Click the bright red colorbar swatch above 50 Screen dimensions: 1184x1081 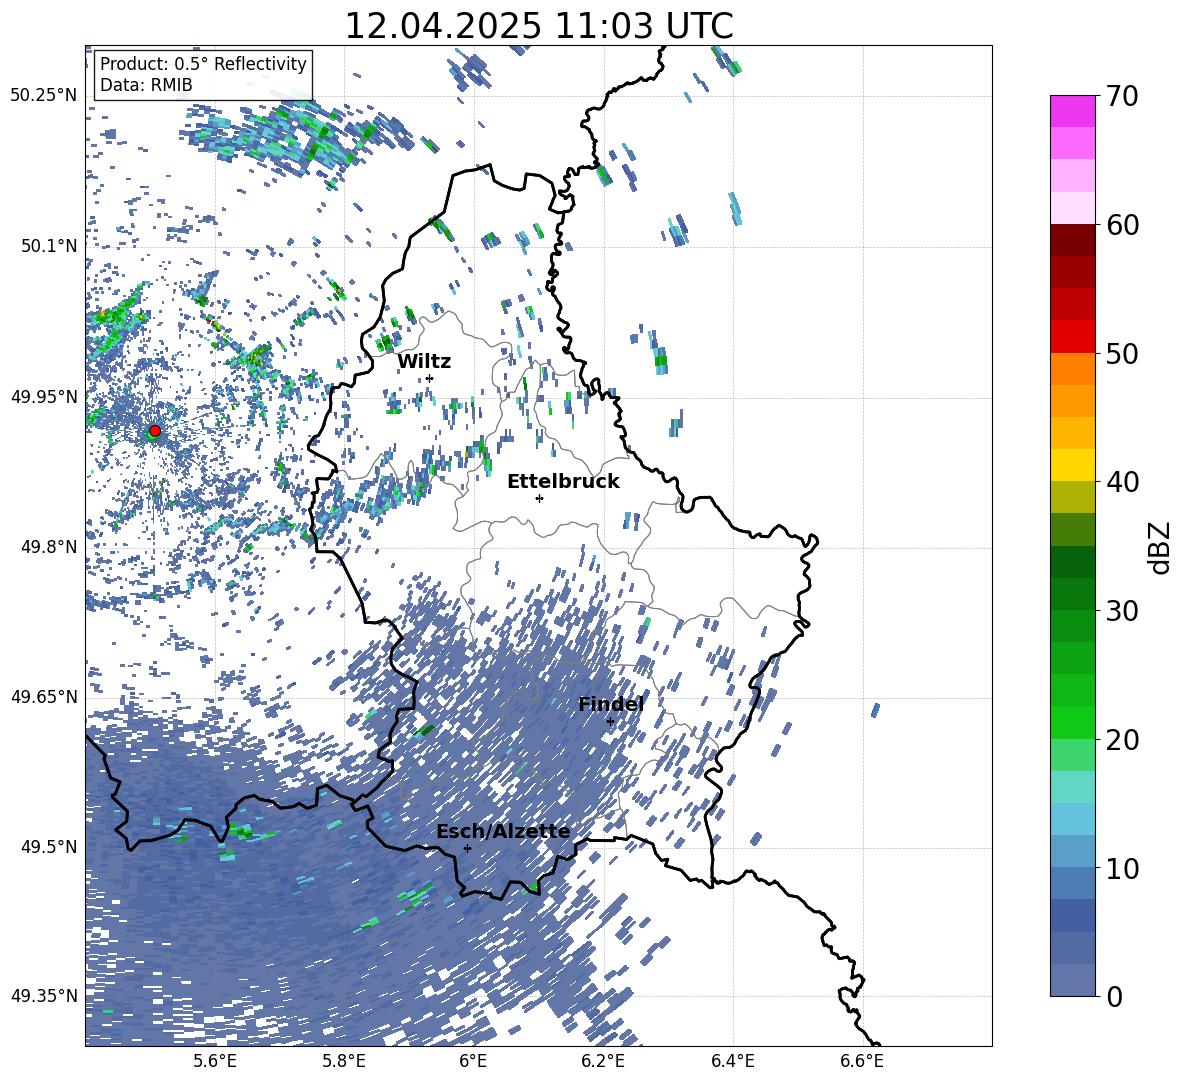[1072, 336]
